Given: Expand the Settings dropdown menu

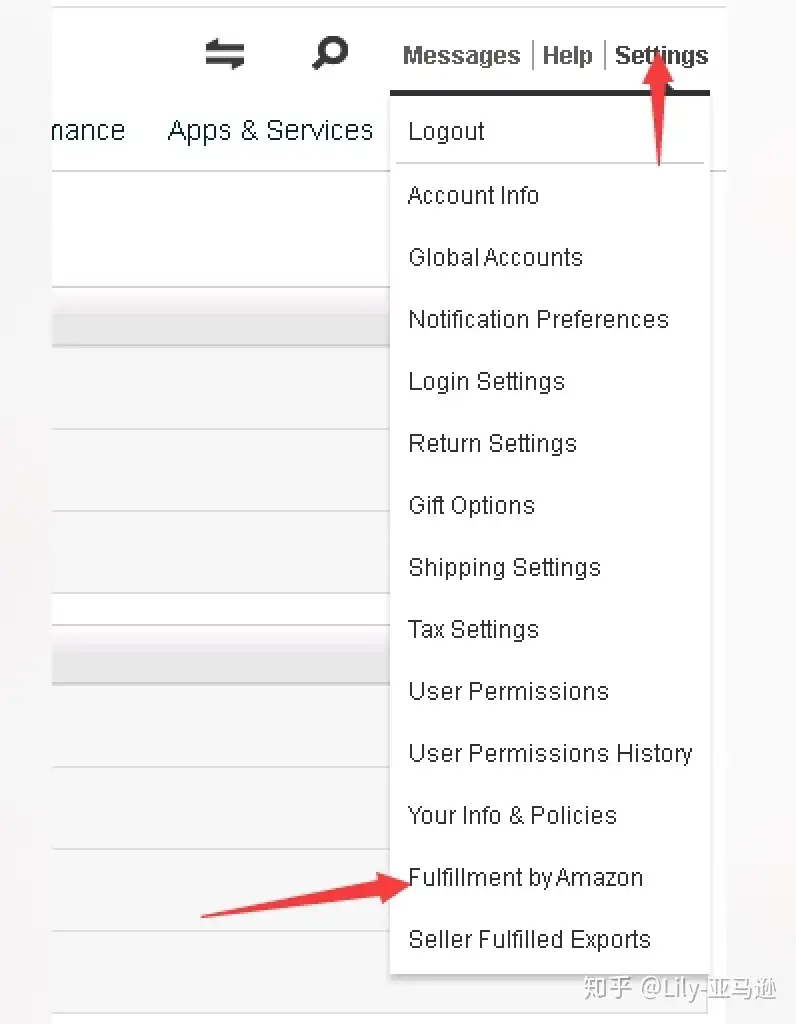Looking at the screenshot, I should 661,56.
